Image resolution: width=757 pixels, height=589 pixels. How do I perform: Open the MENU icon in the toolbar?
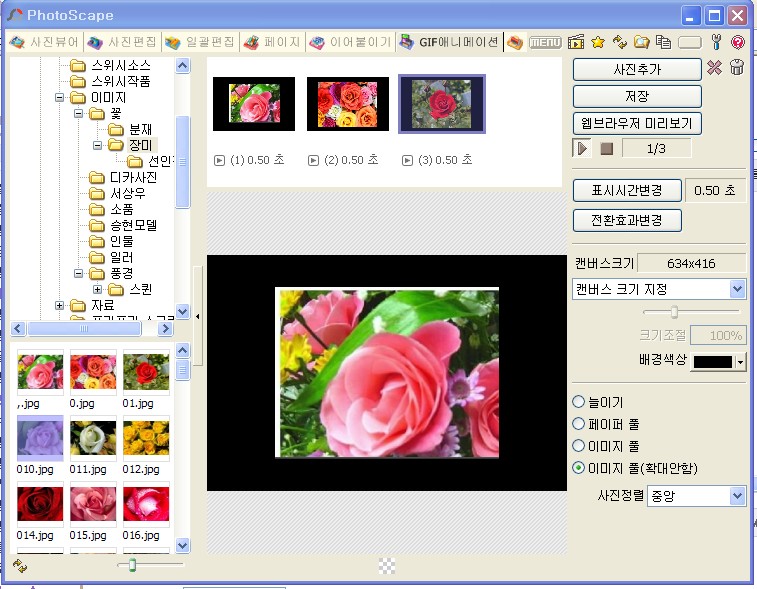coord(545,42)
